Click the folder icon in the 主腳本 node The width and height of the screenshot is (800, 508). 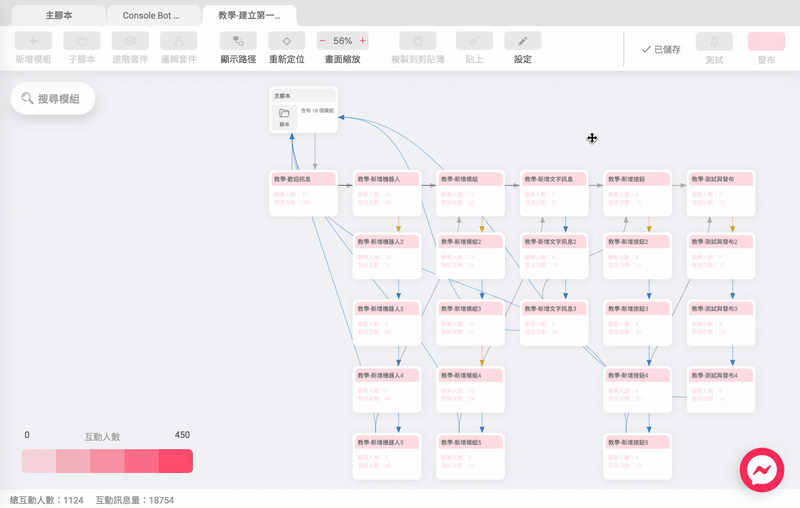tap(284, 113)
